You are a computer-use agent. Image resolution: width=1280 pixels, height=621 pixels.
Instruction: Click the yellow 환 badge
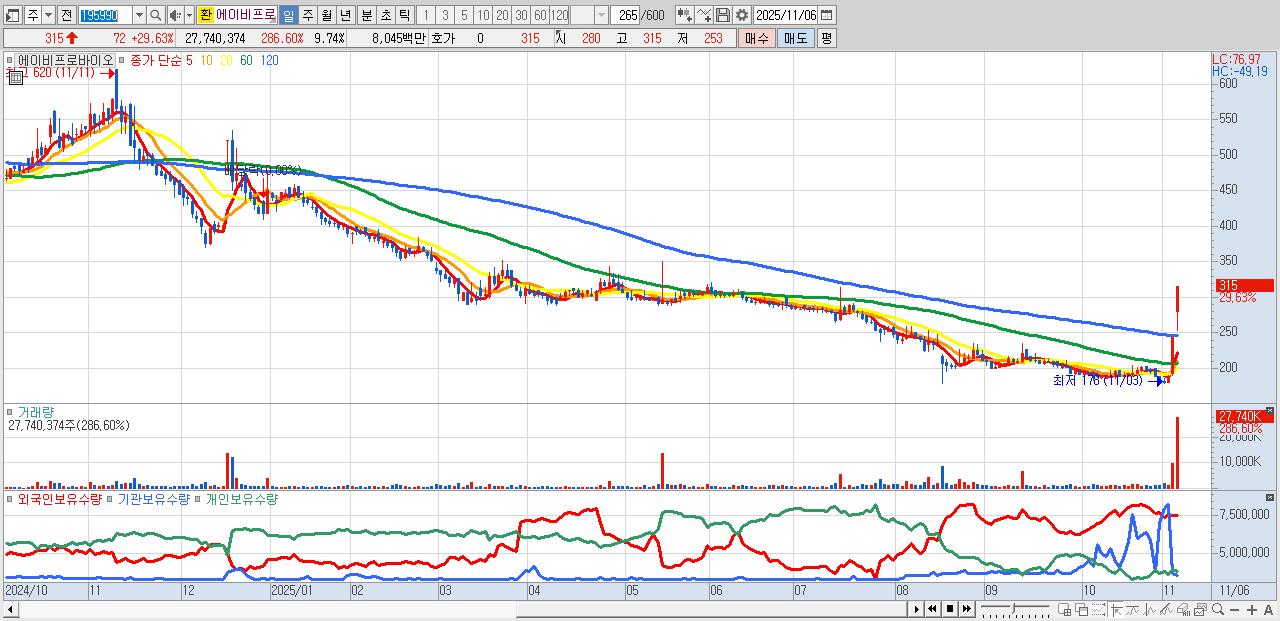[205, 15]
